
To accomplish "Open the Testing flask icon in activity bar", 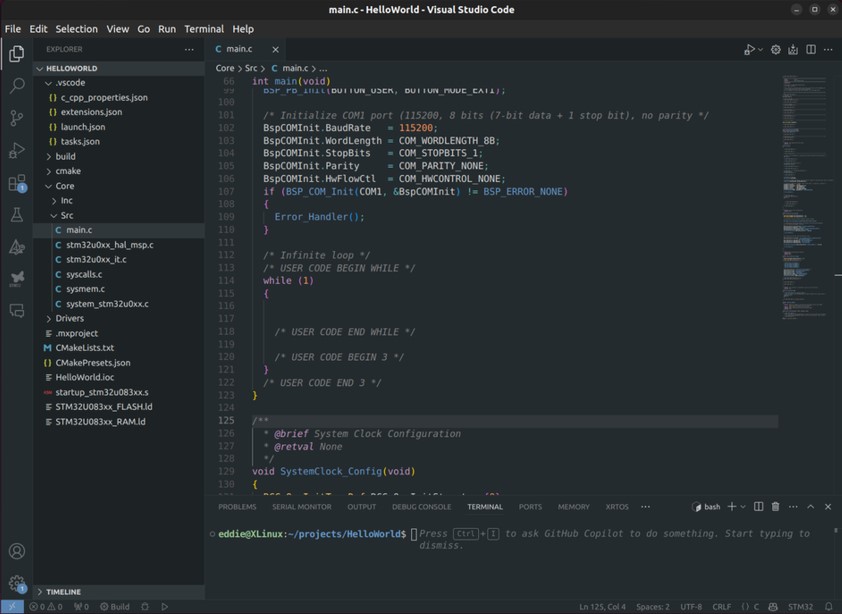I will click(x=15, y=215).
